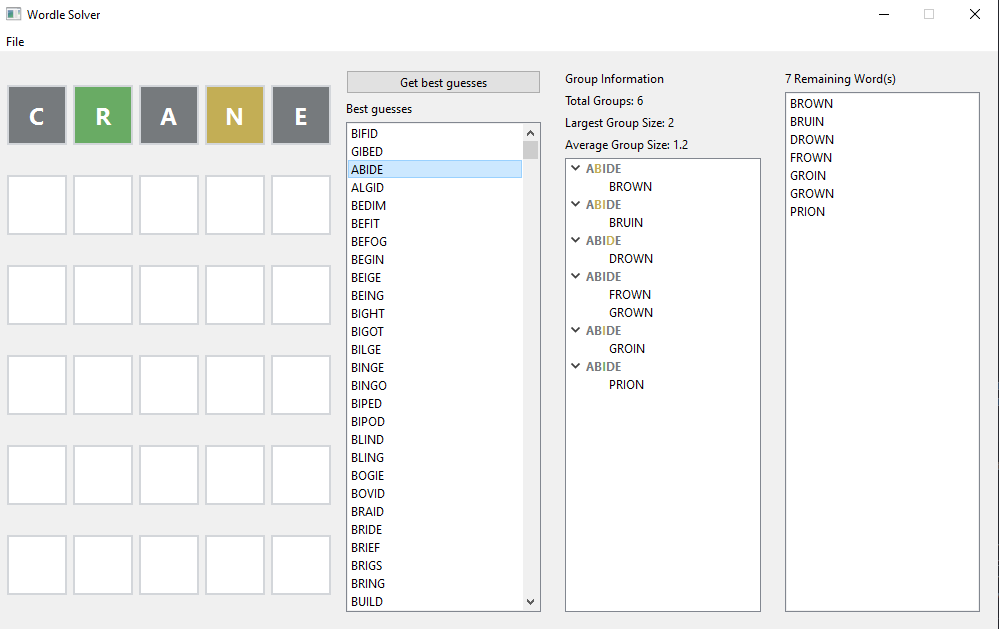Viewport: 999px width, 629px height.
Task: Click the gray E letter tile
Action: click(301, 115)
